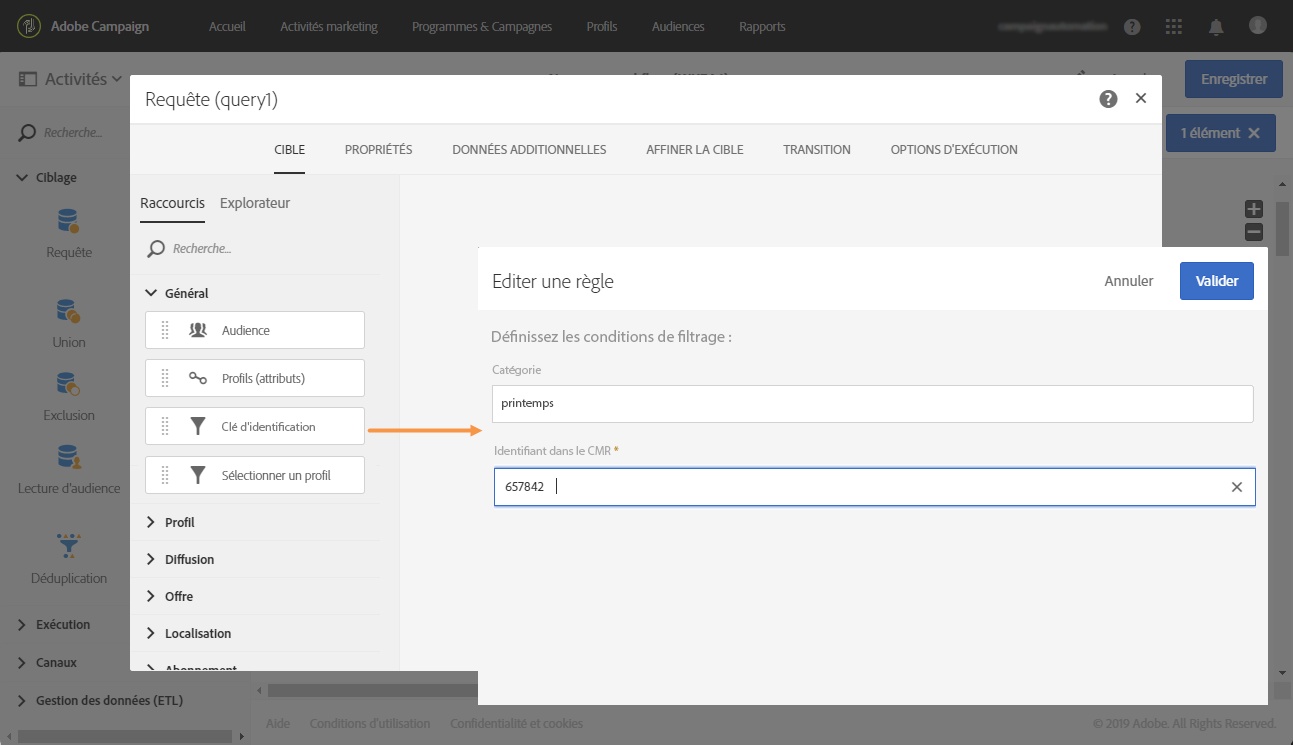Screen dimensions: 1293x745
Task: Click Annuler in the rule editor
Action: pyautogui.click(x=1129, y=281)
